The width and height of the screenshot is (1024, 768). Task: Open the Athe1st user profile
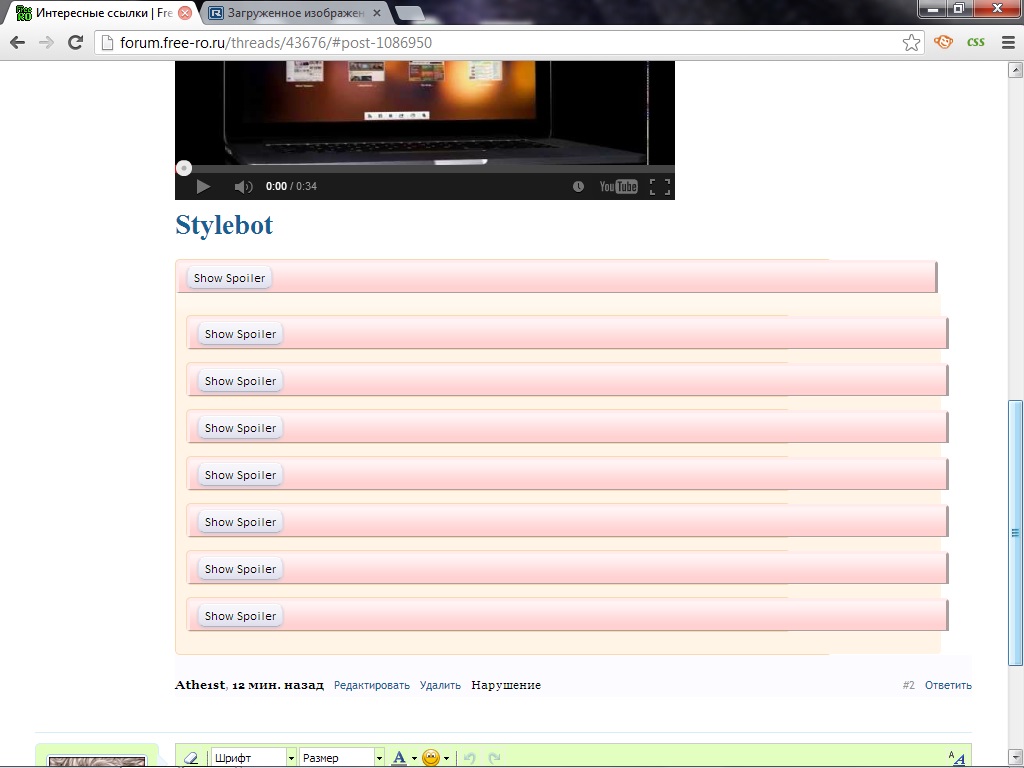coord(200,685)
